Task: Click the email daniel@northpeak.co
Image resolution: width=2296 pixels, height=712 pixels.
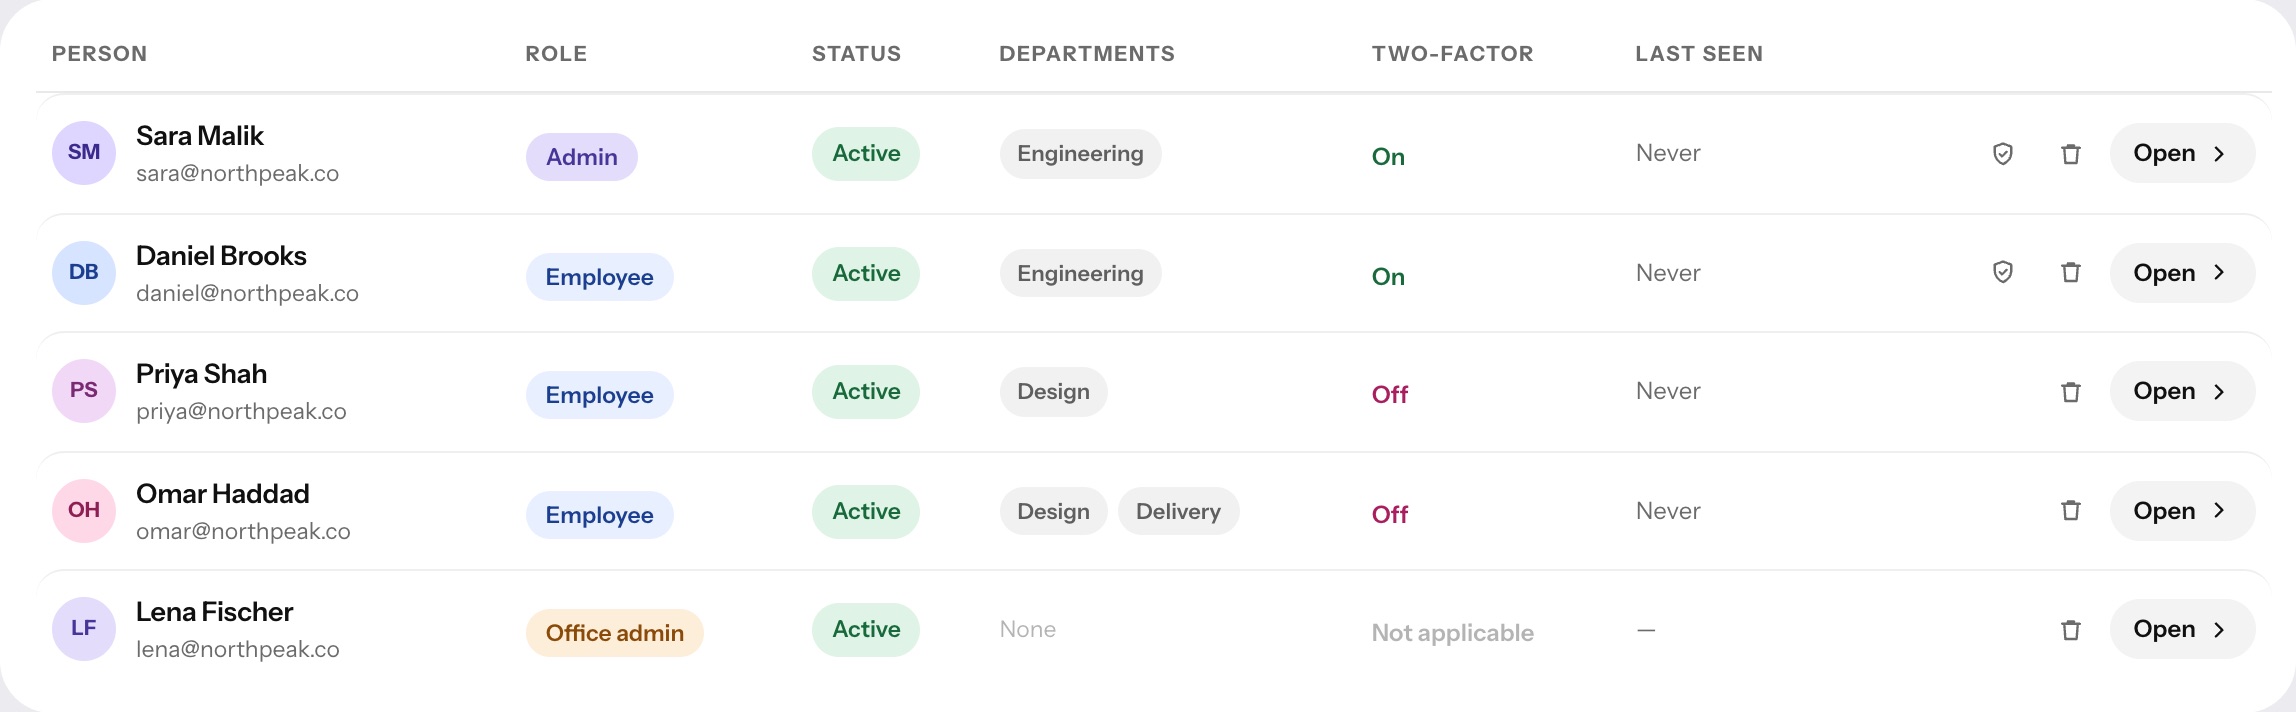Action: 247,293
